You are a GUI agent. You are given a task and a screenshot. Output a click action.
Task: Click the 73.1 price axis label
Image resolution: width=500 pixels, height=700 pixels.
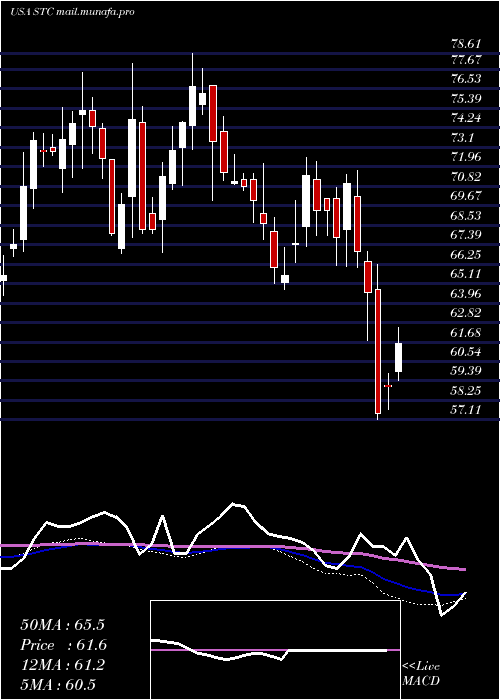click(462, 138)
